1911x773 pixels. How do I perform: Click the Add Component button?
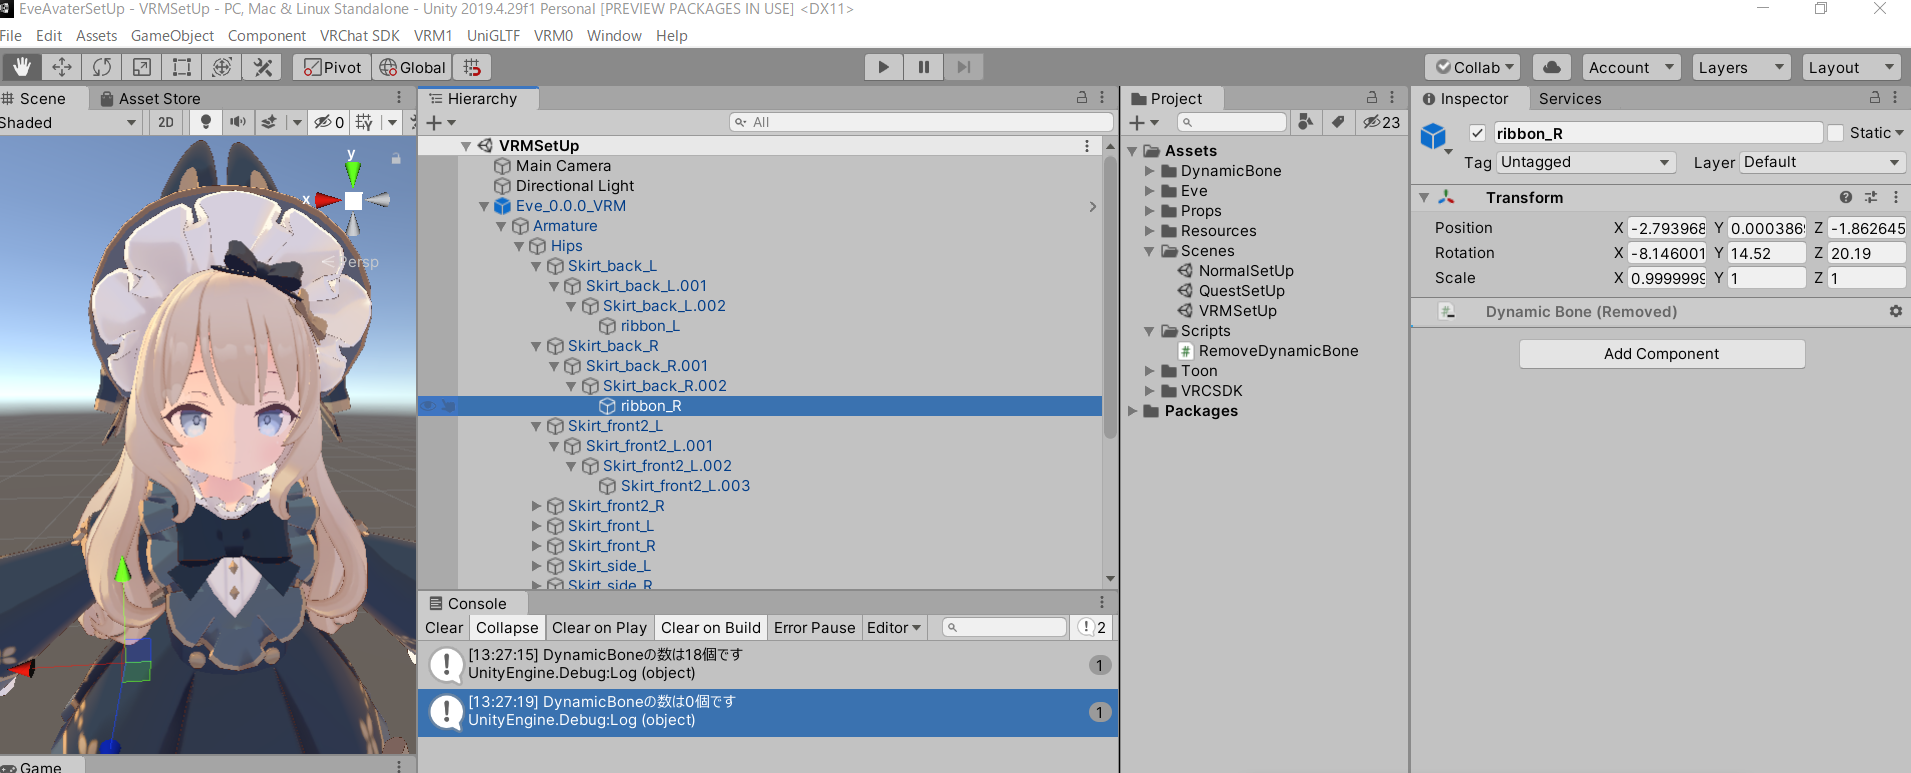coord(1662,354)
